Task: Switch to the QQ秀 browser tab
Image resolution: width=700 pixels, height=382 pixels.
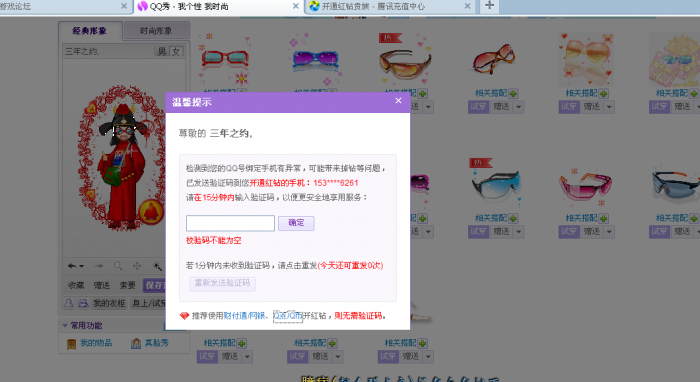Action: pyautogui.click(x=218, y=6)
